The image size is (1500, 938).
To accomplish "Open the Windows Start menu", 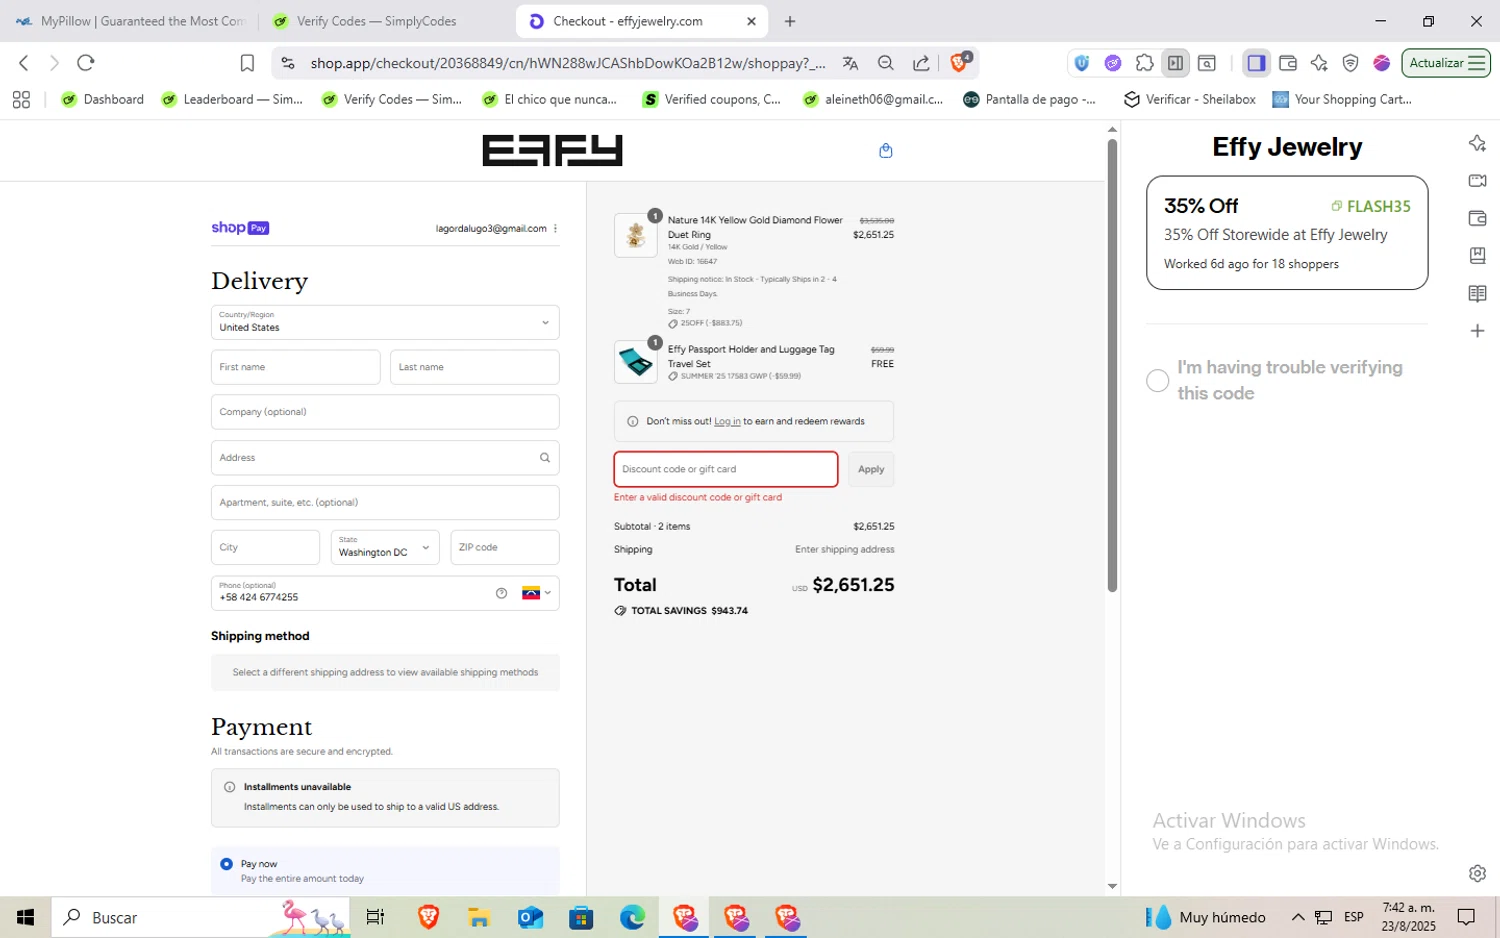I will tap(25, 917).
